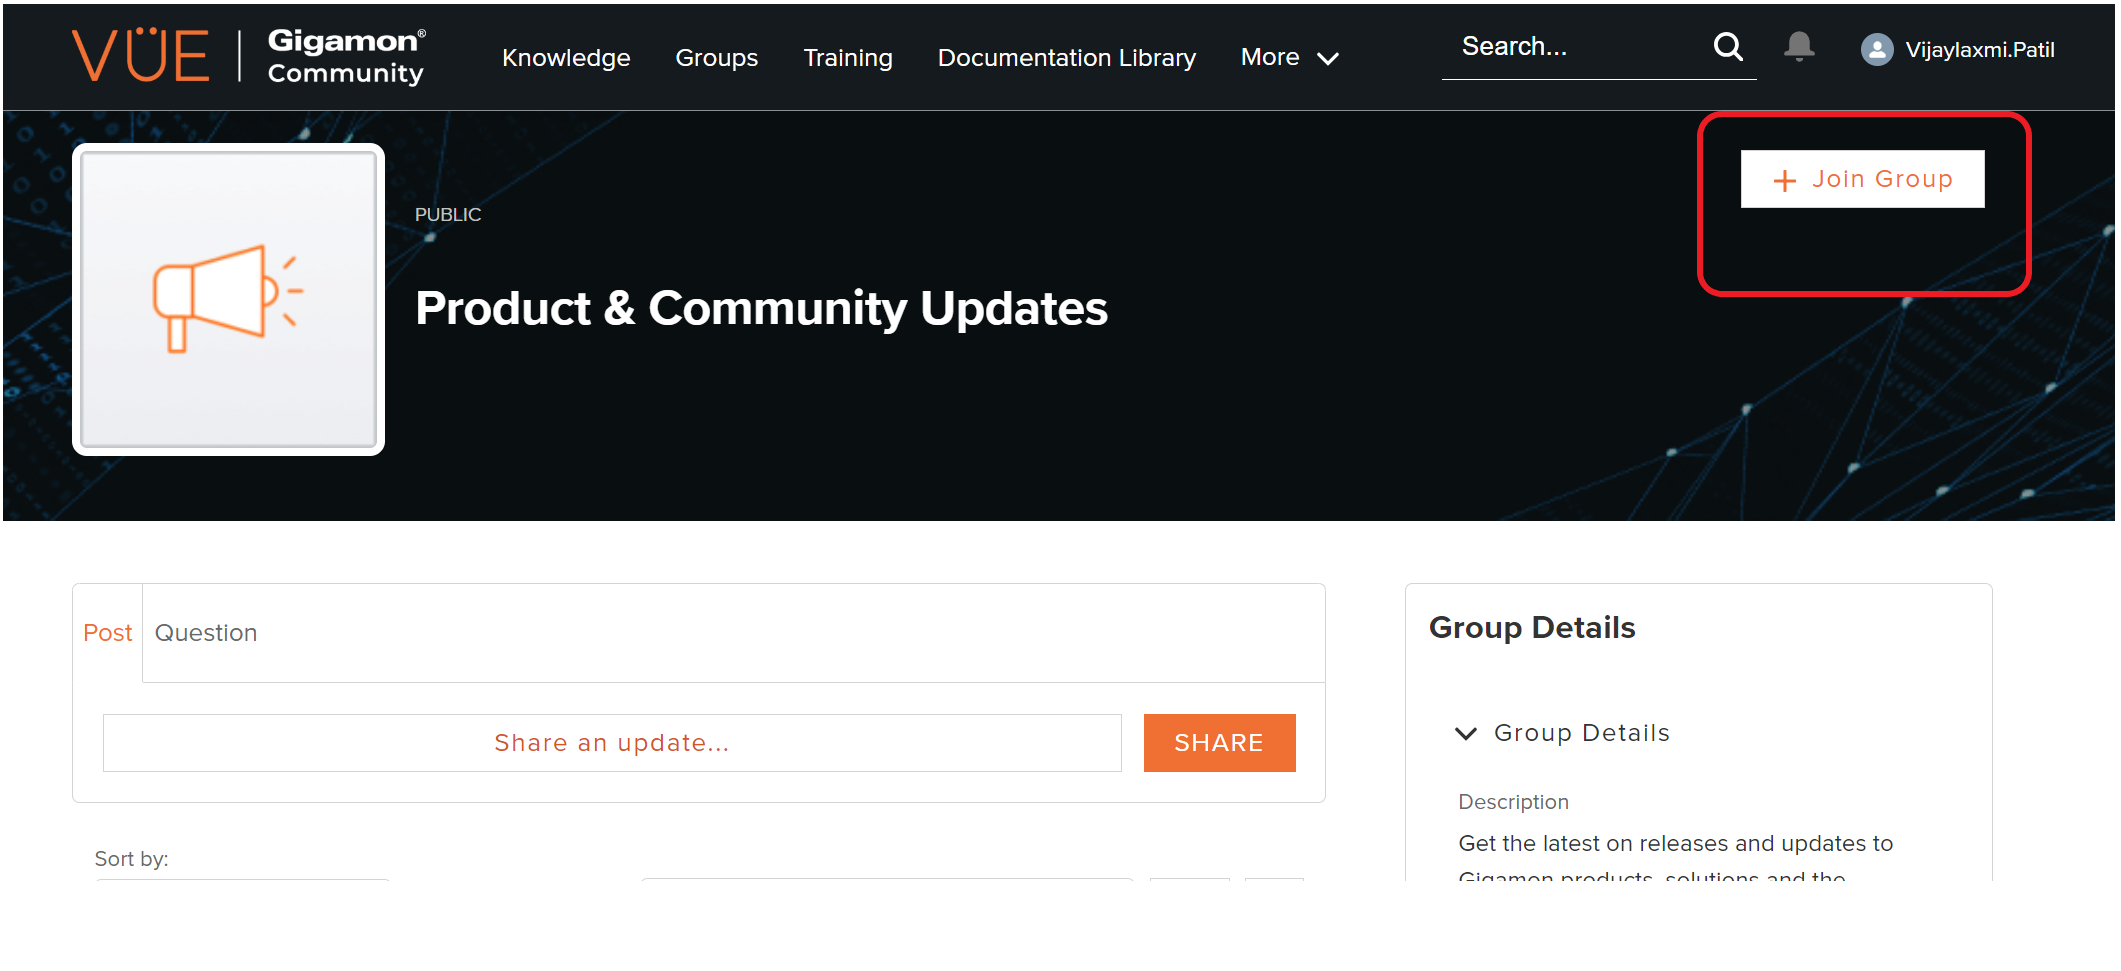Click the VÜE logo
2121x971 pixels.
(141, 55)
